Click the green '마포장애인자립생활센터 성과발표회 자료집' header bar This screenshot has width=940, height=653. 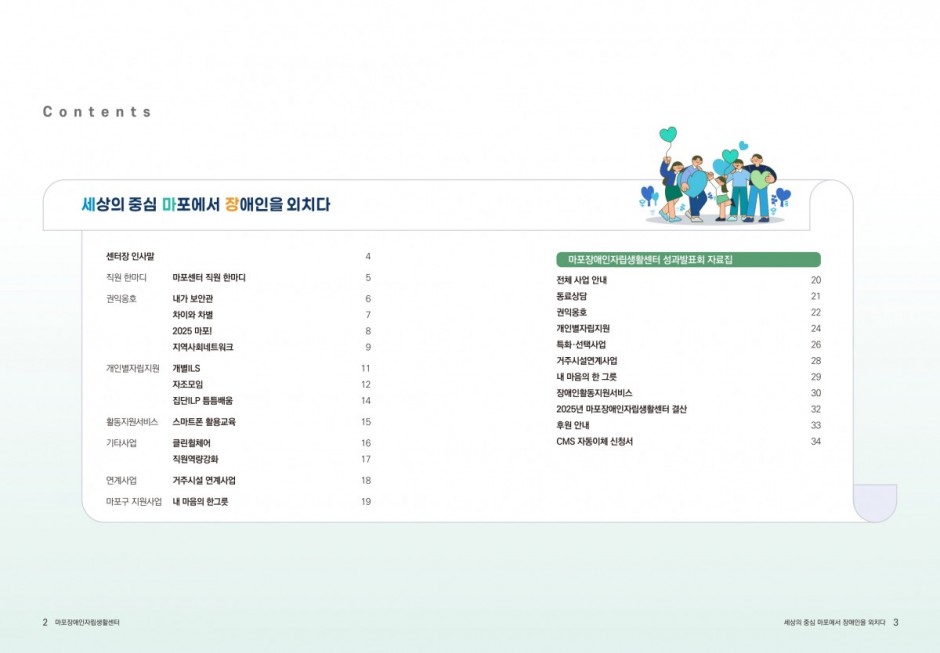tap(688, 260)
